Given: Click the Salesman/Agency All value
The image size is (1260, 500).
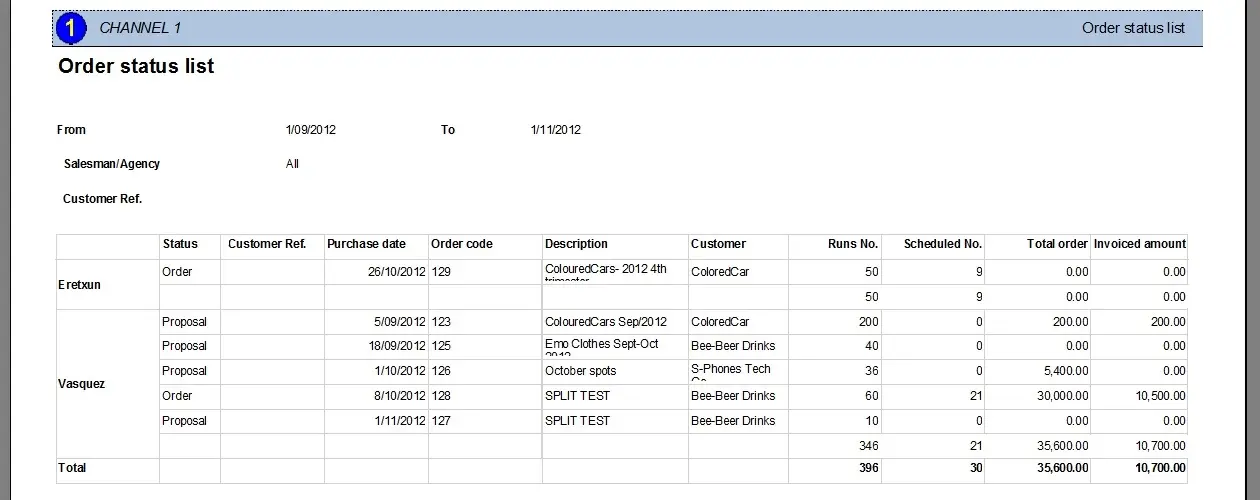Looking at the screenshot, I should (x=292, y=164).
